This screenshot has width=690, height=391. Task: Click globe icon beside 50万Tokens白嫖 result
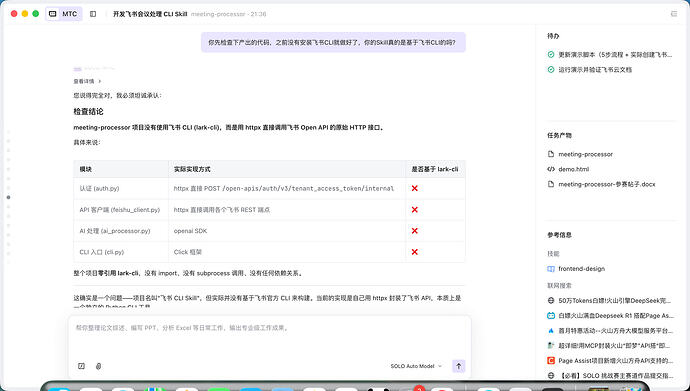tap(551, 300)
